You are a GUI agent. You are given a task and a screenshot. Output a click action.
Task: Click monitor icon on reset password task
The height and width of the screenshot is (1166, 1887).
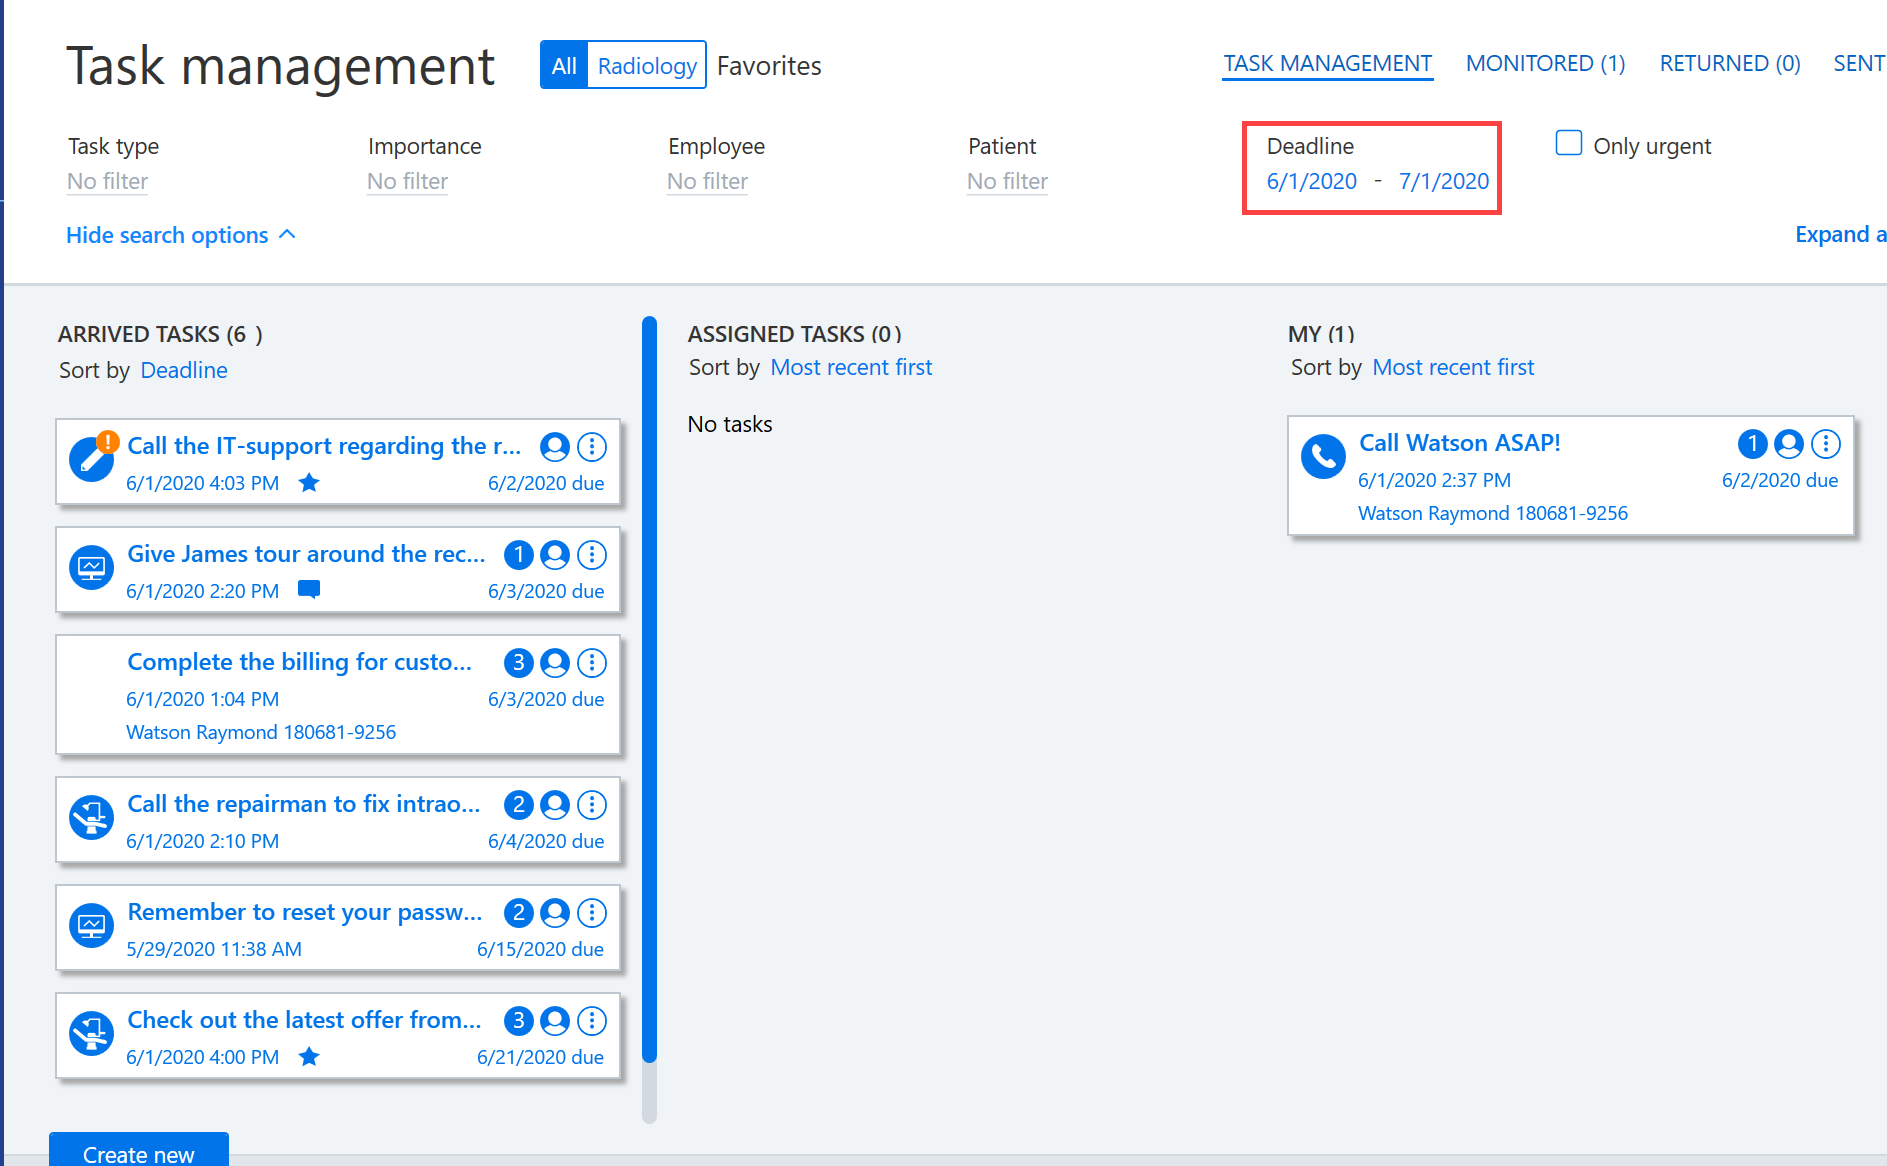pyautogui.click(x=91, y=926)
